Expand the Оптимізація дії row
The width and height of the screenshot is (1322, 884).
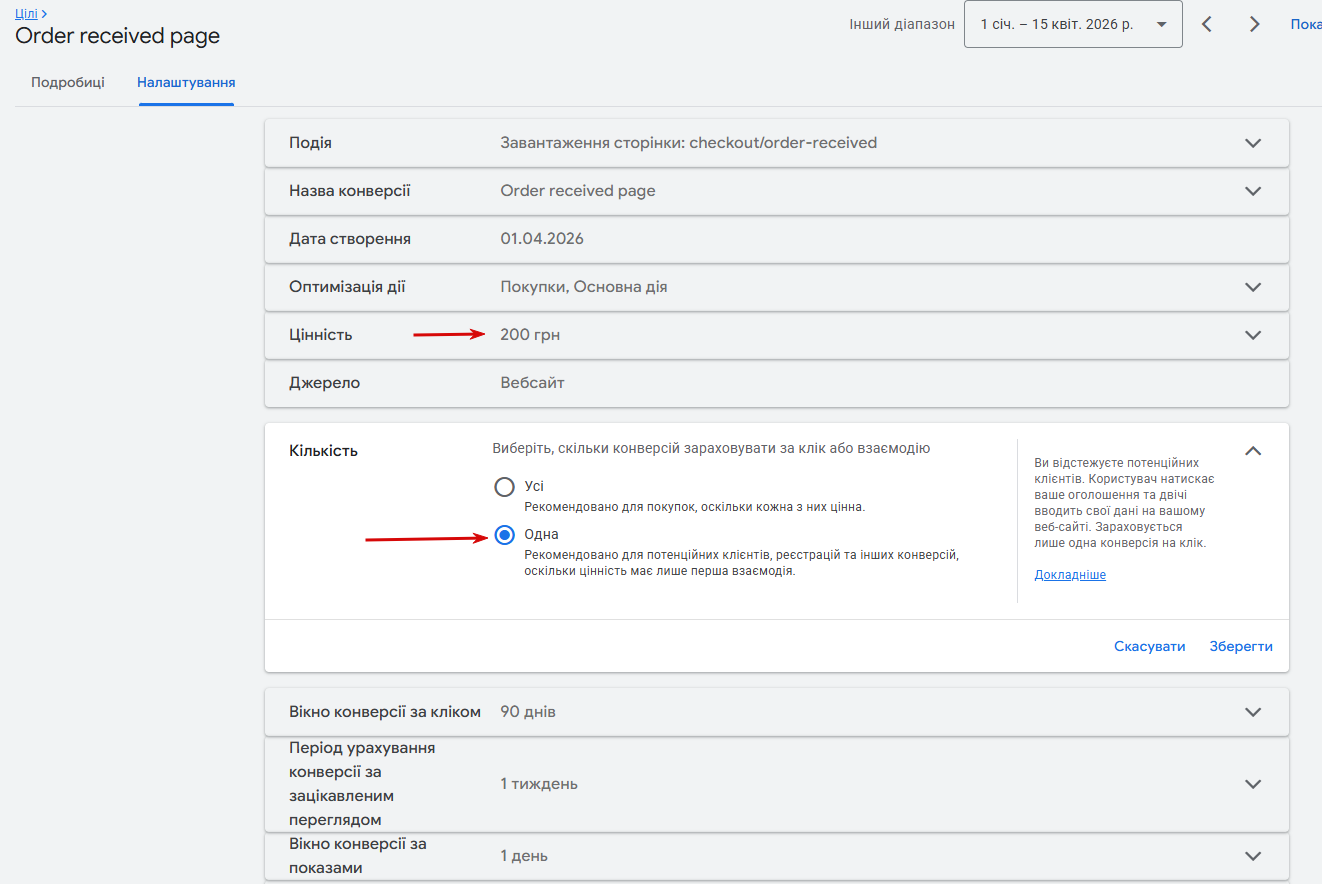point(1253,287)
